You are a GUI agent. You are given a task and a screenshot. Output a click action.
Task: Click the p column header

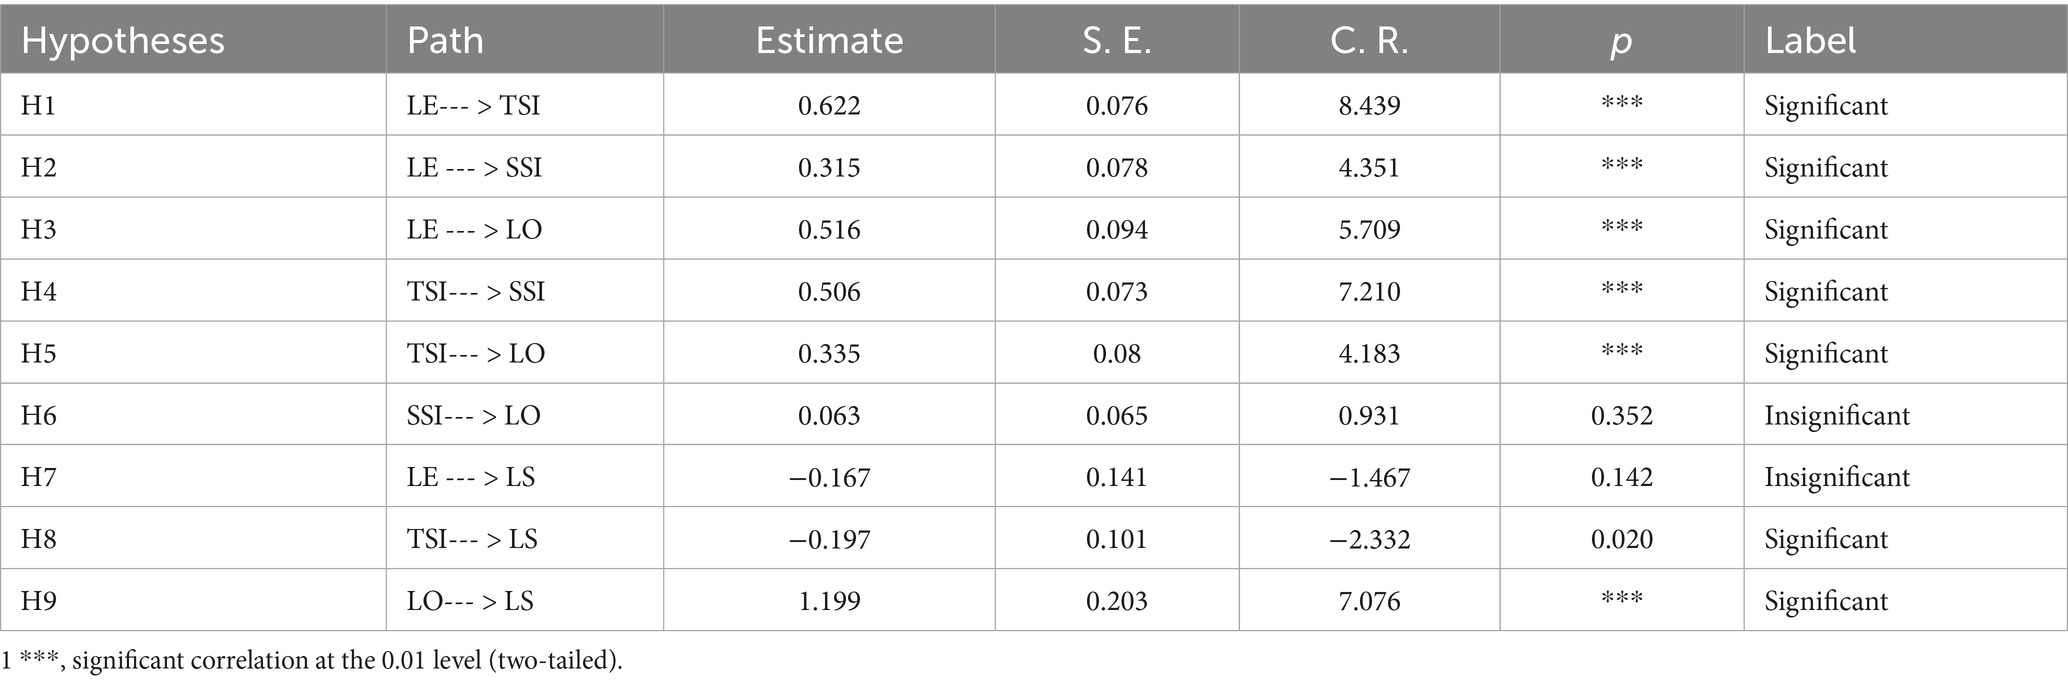coord(1621,41)
